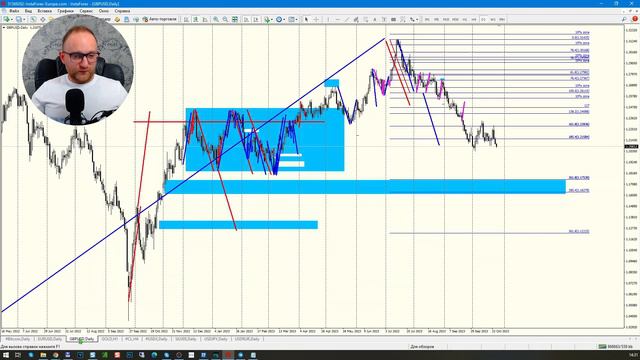640x360 pixels.
Task: Open the Файл menu
Action: (x=14, y=11)
